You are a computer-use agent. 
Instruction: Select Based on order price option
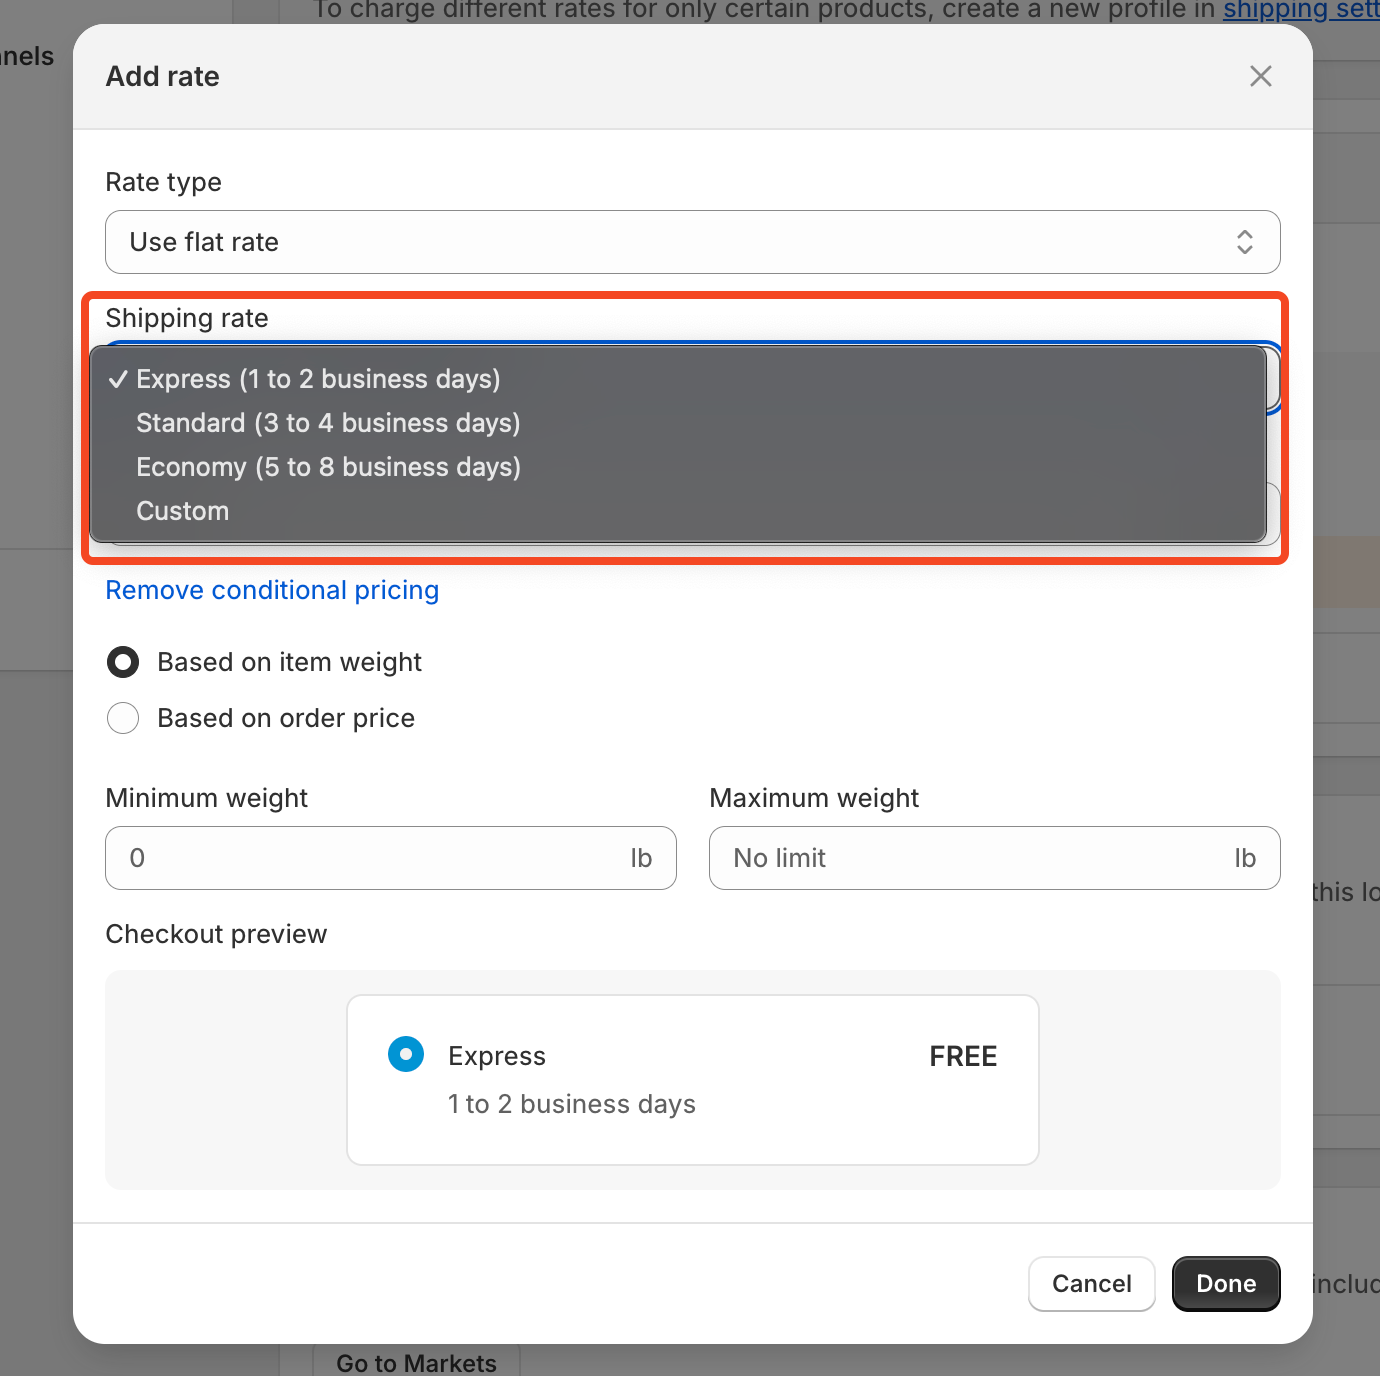(x=123, y=718)
